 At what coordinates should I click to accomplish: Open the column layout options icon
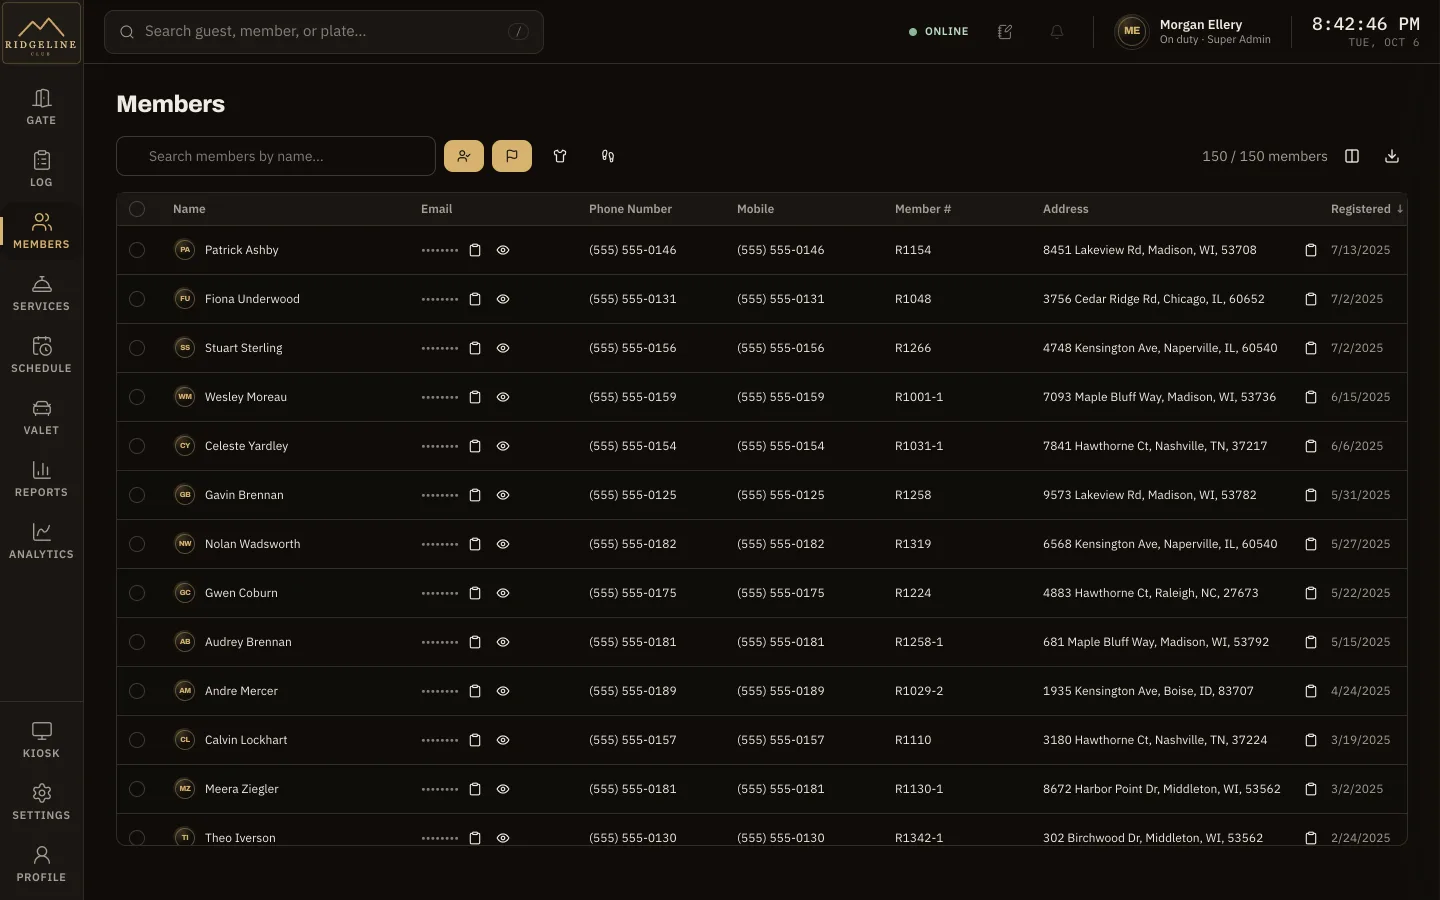coord(1352,156)
